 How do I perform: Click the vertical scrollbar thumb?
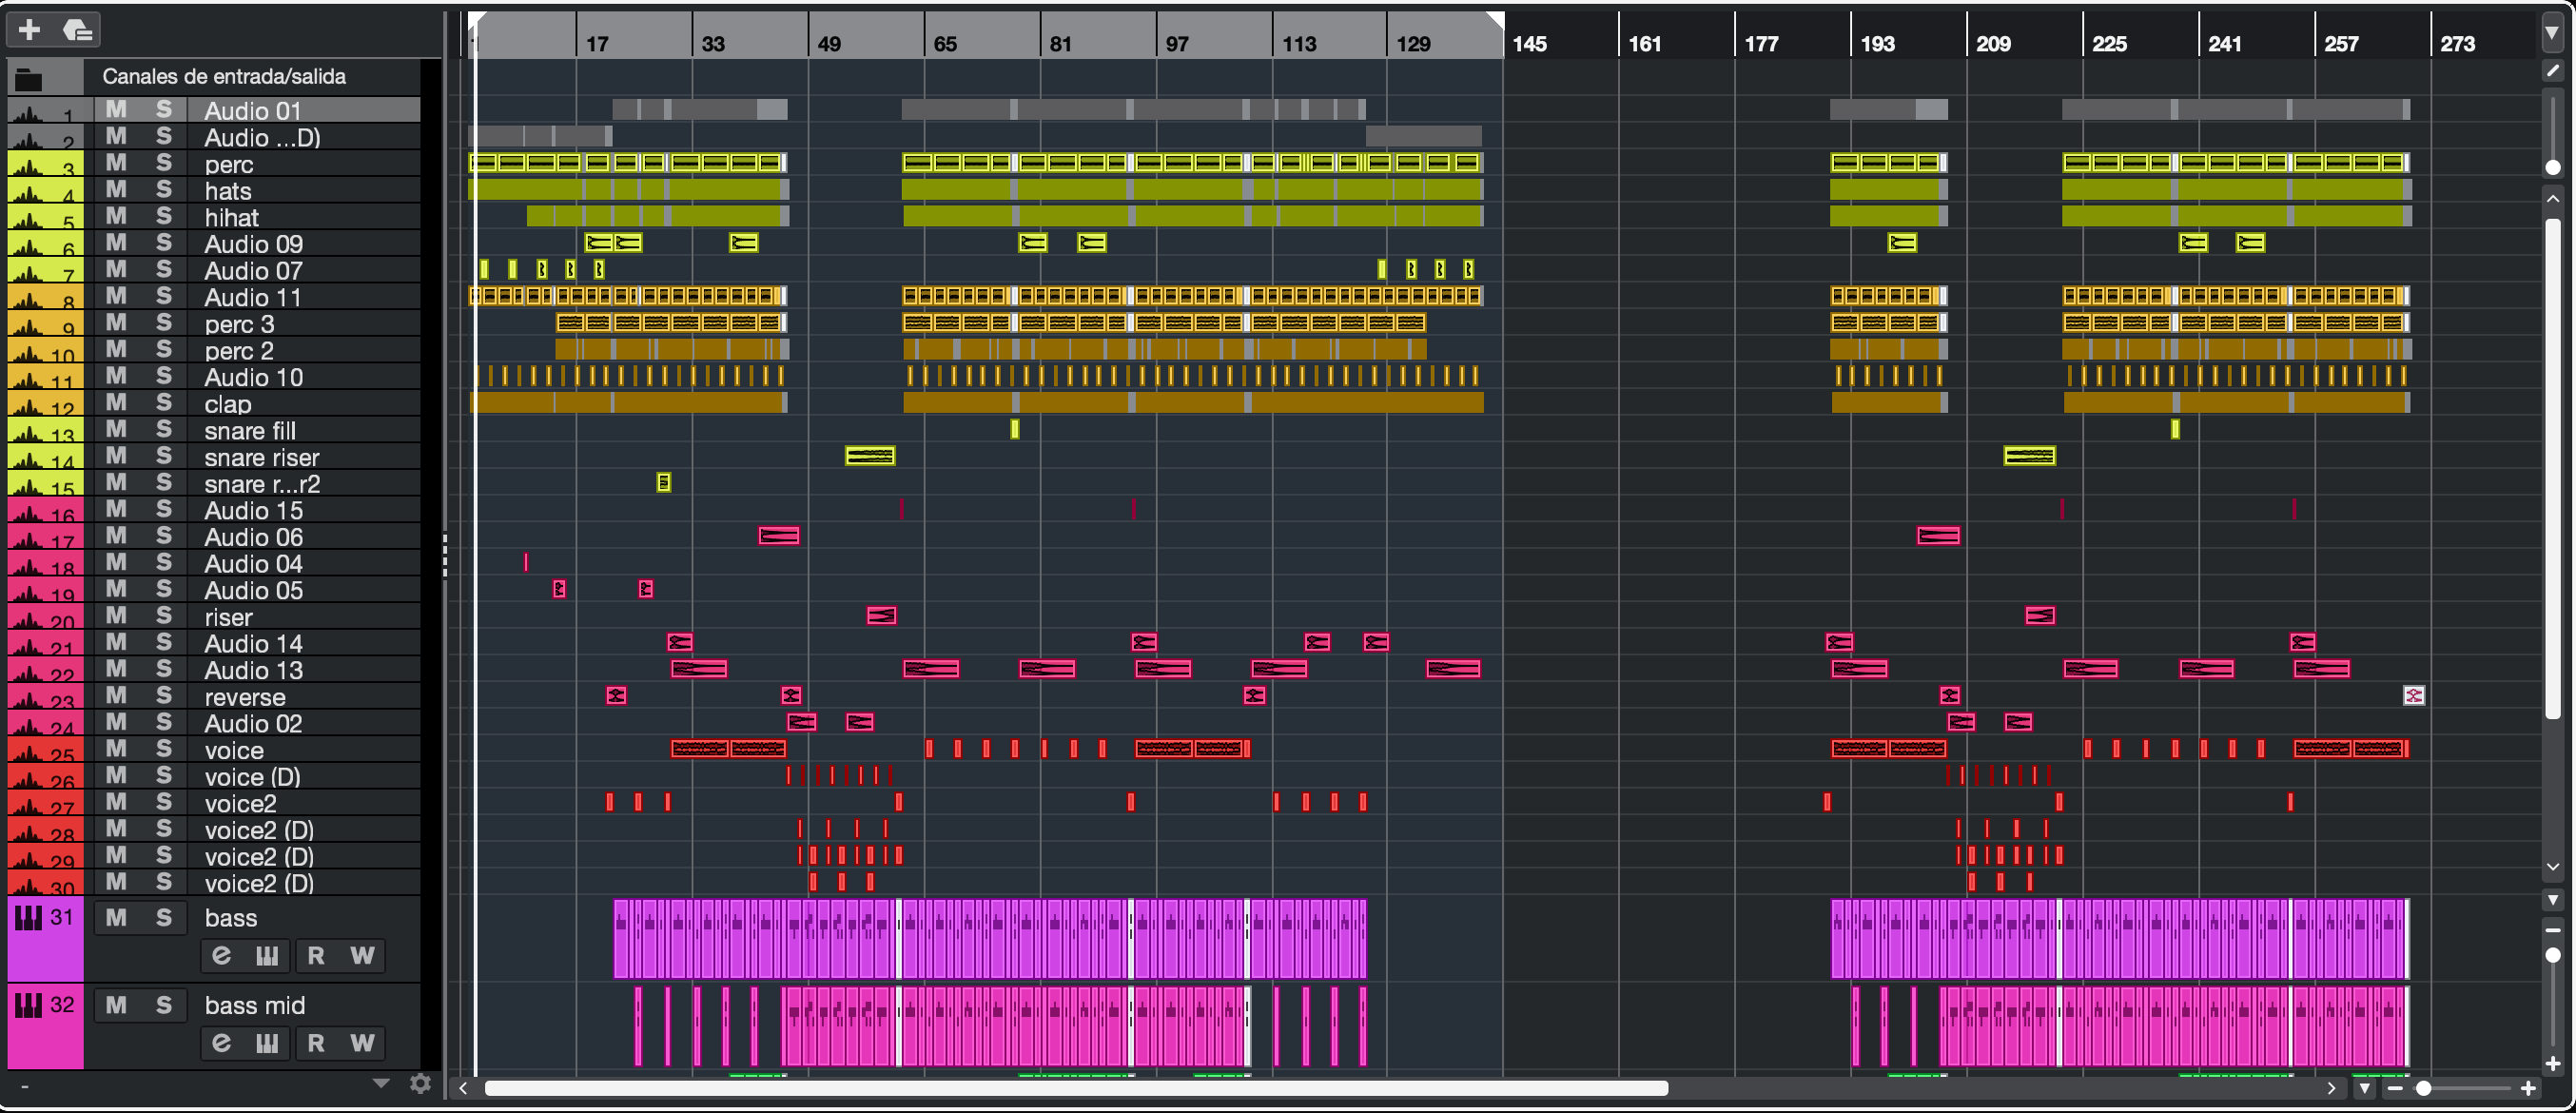pyautogui.click(x=2553, y=467)
